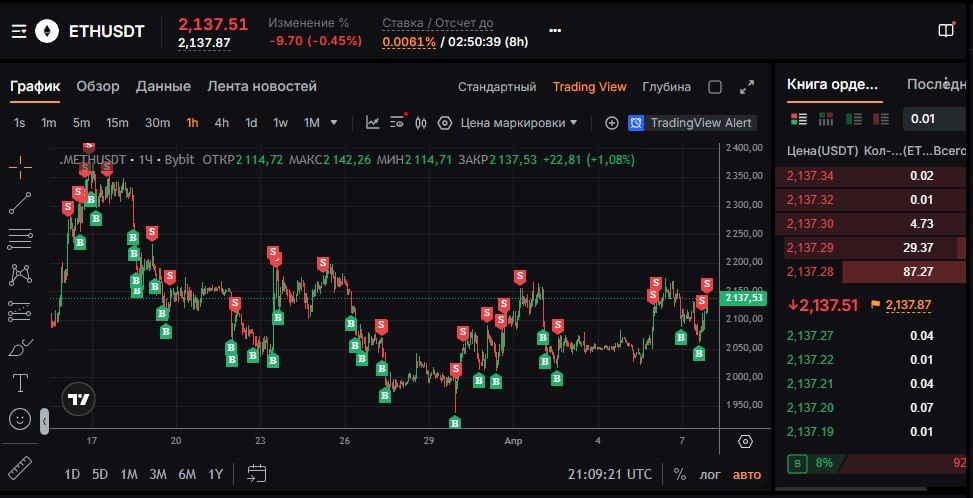Click ask price 2,137.28 in order book

(810, 271)
